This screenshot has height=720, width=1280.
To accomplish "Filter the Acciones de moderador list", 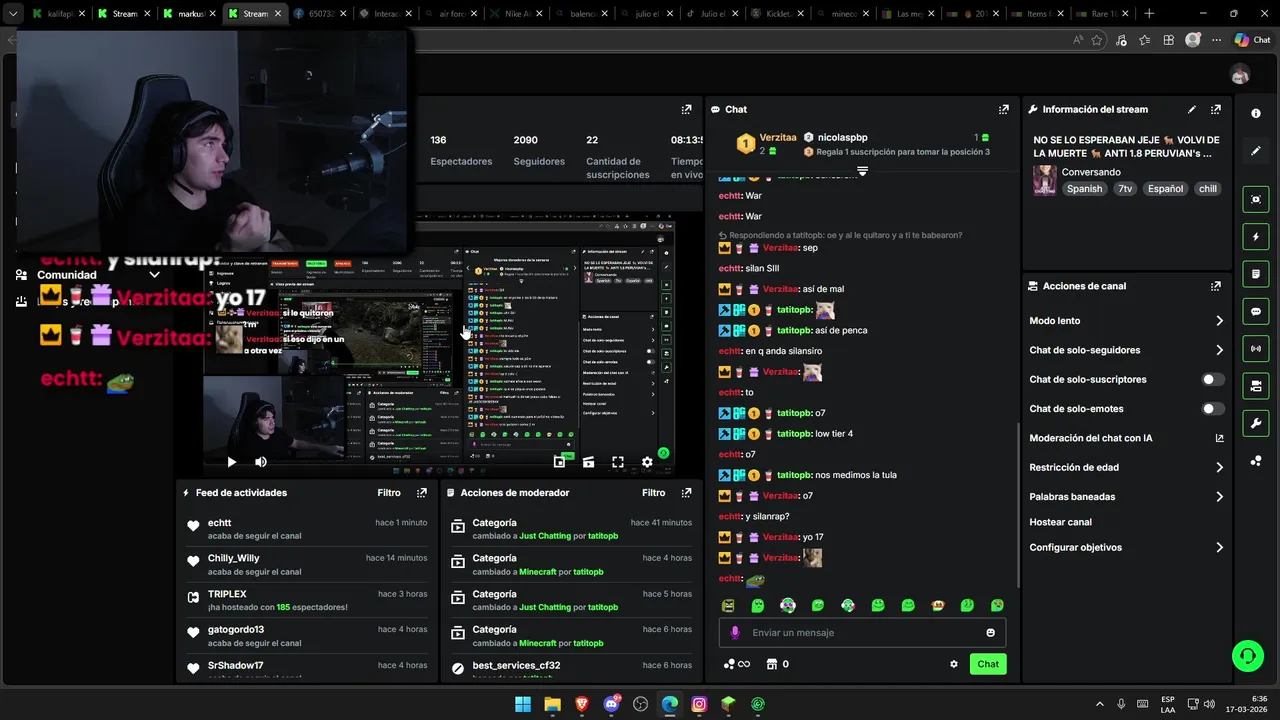I will tap(653, 493).
